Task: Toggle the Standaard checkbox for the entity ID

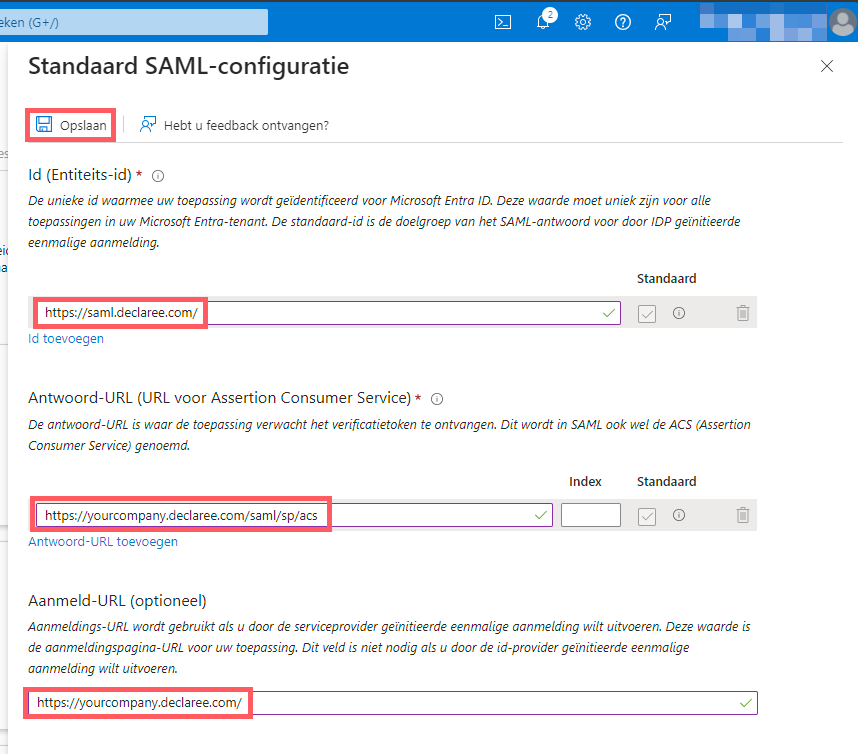Action: pyautogui.click(x=646, y=313)
